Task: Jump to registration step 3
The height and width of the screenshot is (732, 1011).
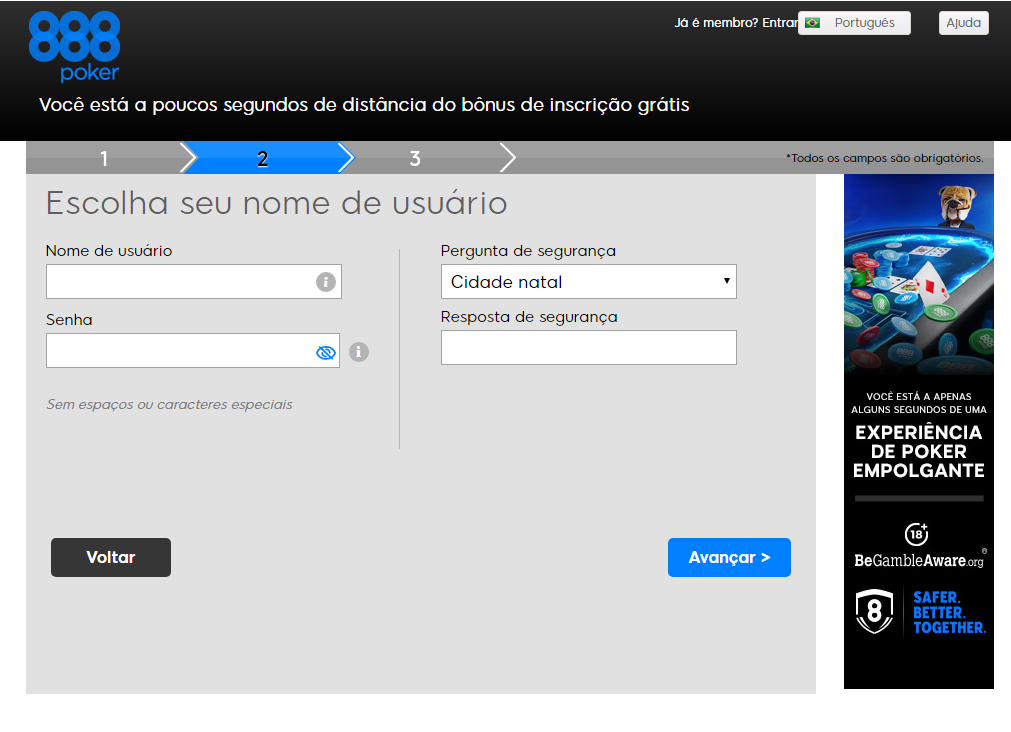Action: pos(415,158)
